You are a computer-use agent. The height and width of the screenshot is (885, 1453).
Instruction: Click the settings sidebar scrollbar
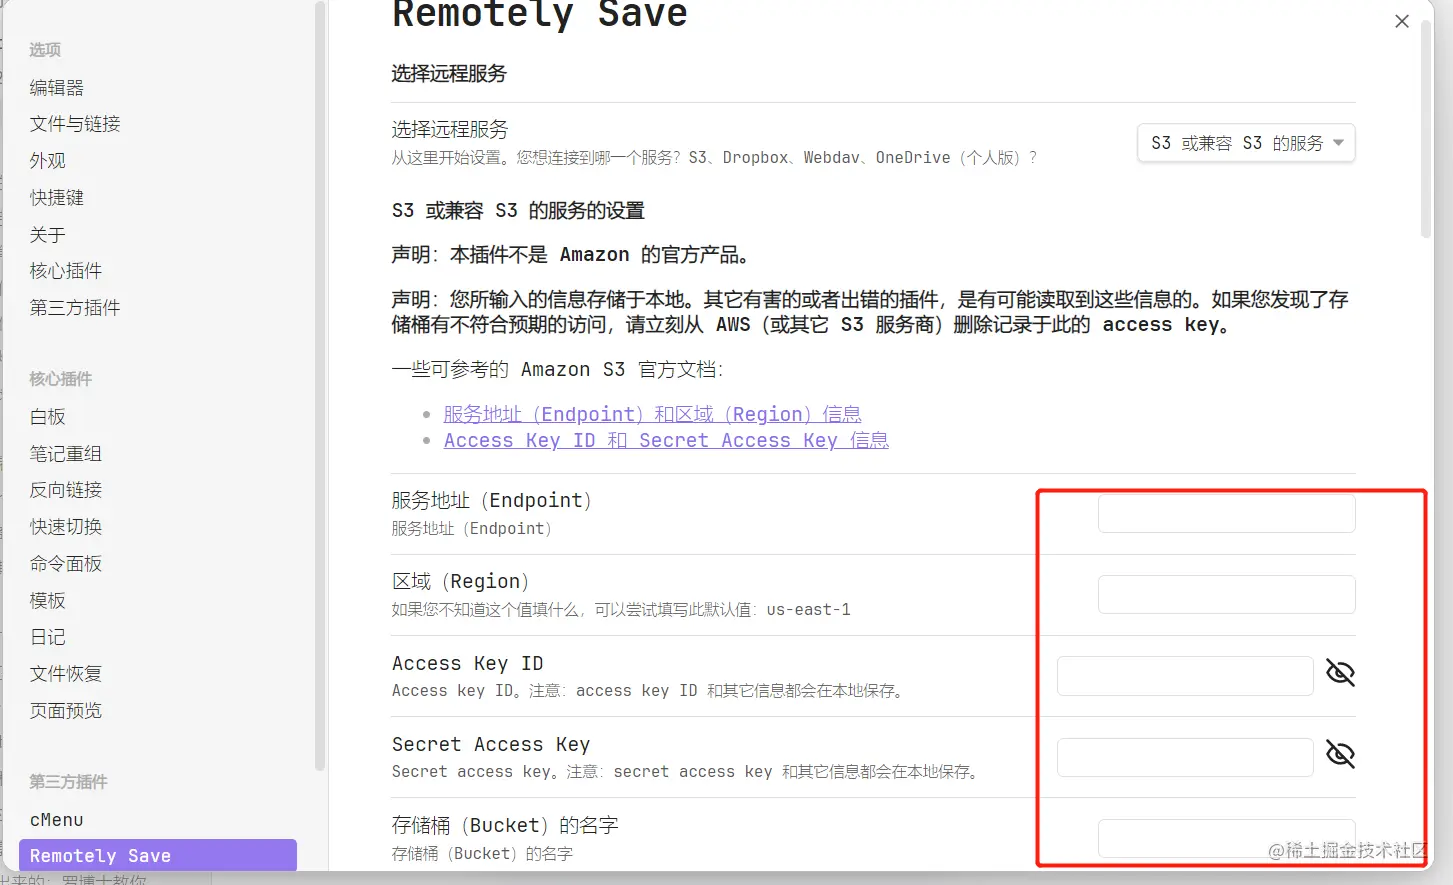tap(320, 385)
